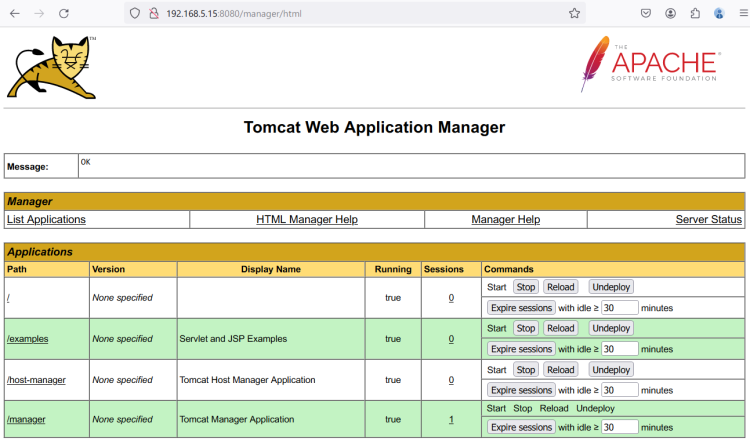The width and height of the screenshot is (750, 445).
Task: Undeploy the /examples application
Action: pyautogui.click(x=611, y=328)
